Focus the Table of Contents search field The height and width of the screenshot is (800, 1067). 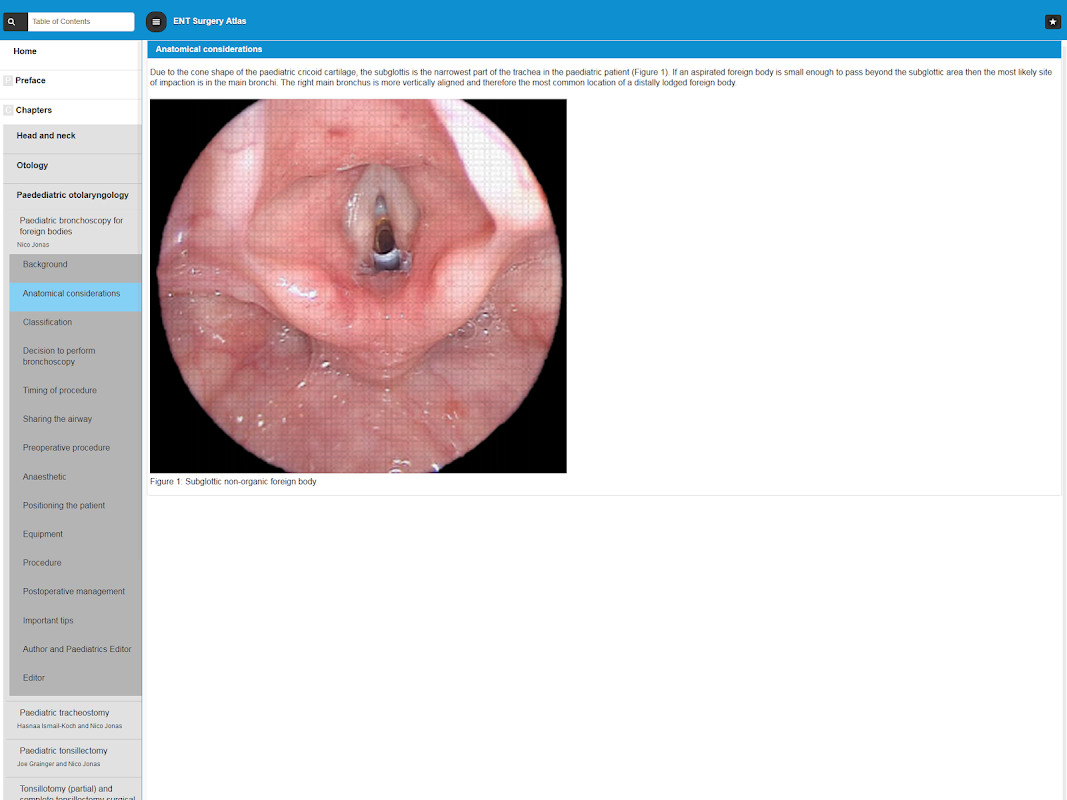81,22
